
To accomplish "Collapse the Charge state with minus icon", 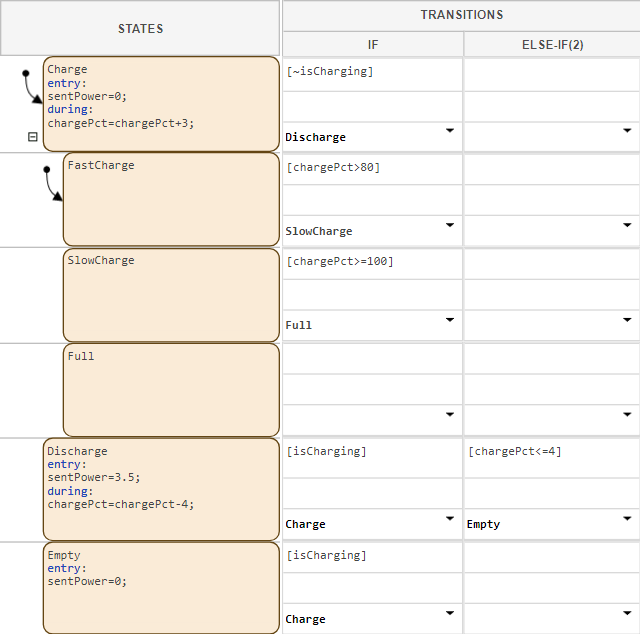I will 32,137.
